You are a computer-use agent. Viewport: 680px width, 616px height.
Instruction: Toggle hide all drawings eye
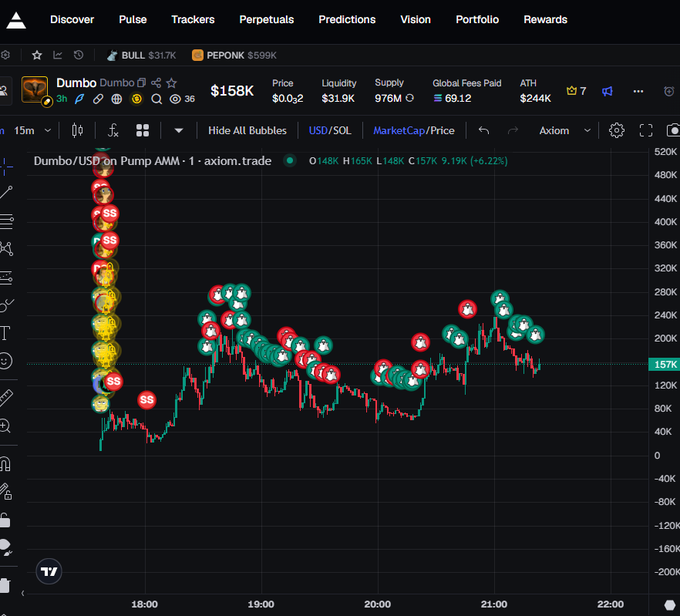pos(5,547)
